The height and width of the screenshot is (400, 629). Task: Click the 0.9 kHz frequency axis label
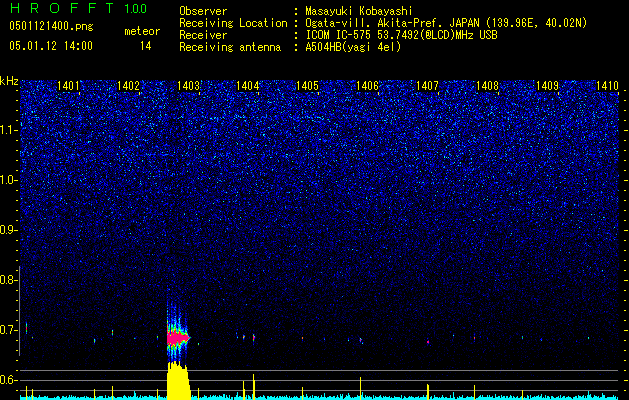(8, 230)
